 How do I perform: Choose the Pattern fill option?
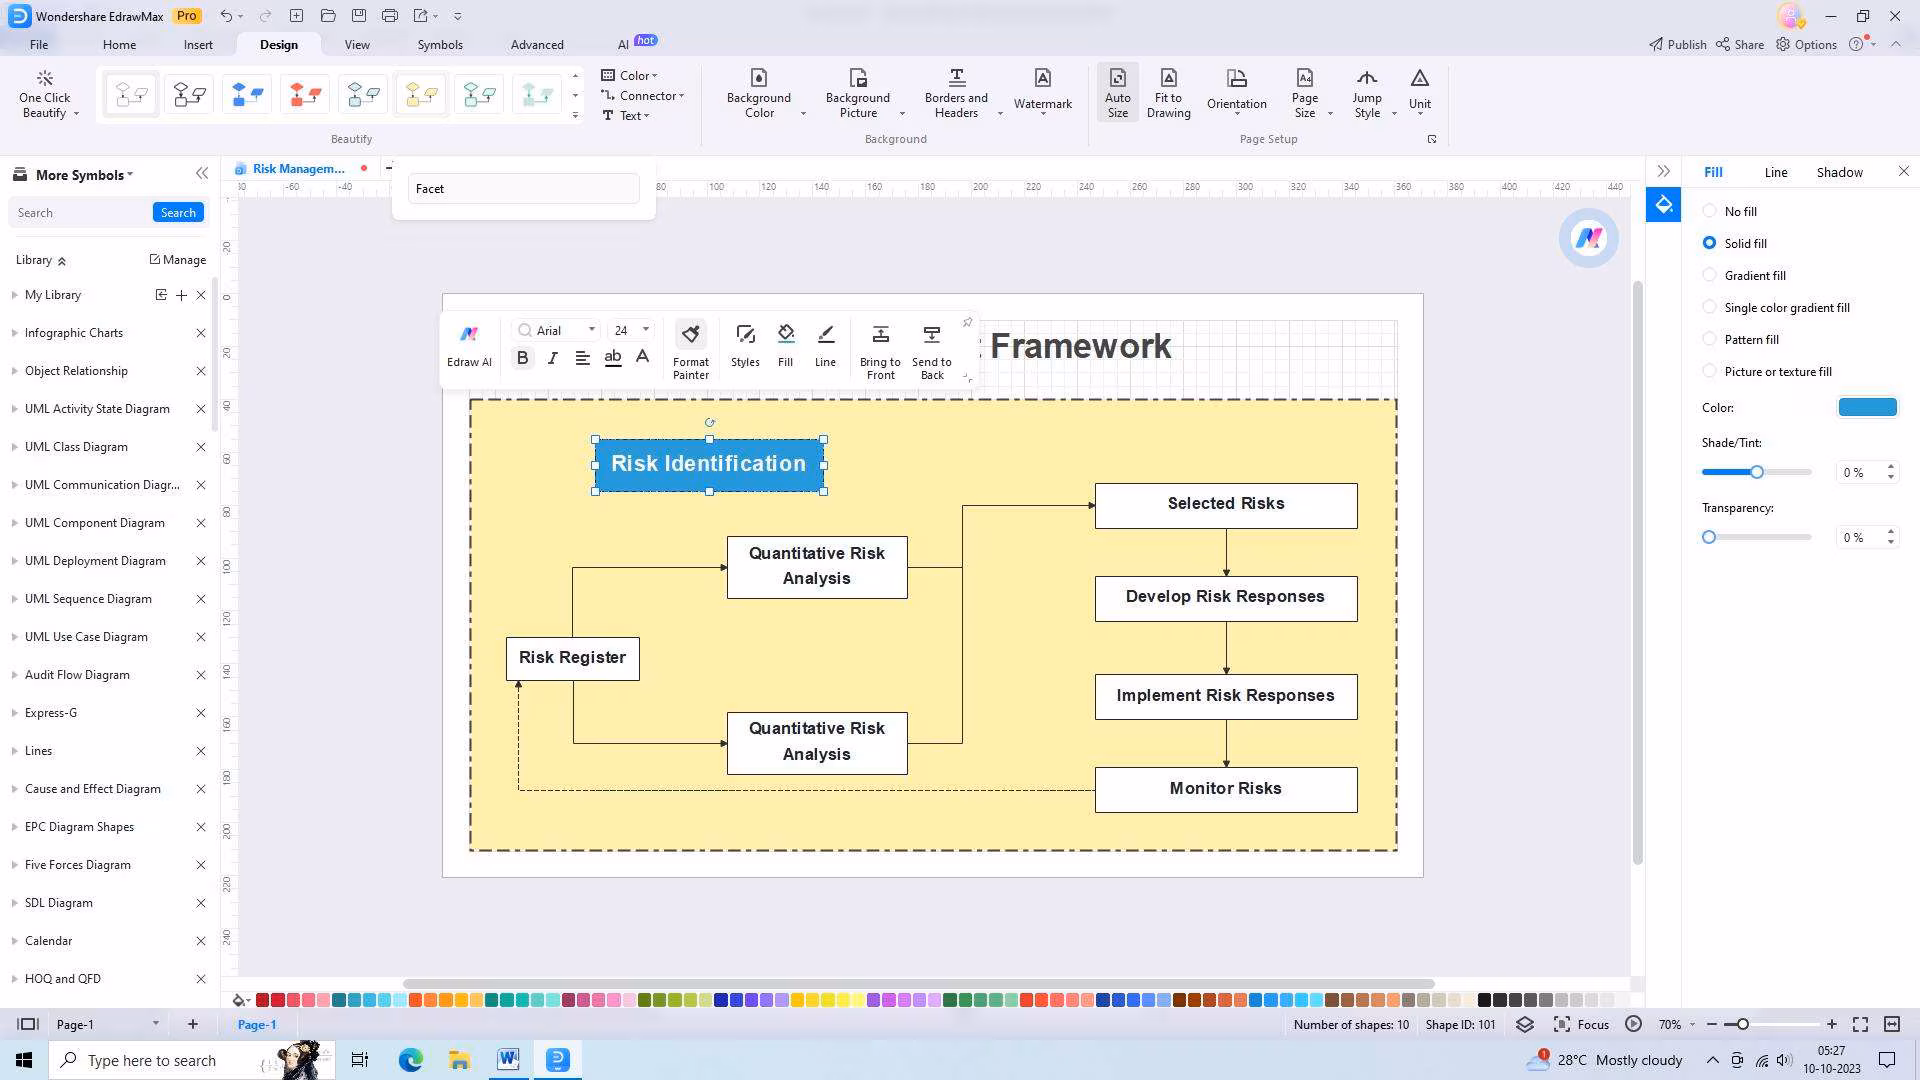[1710, 339]
